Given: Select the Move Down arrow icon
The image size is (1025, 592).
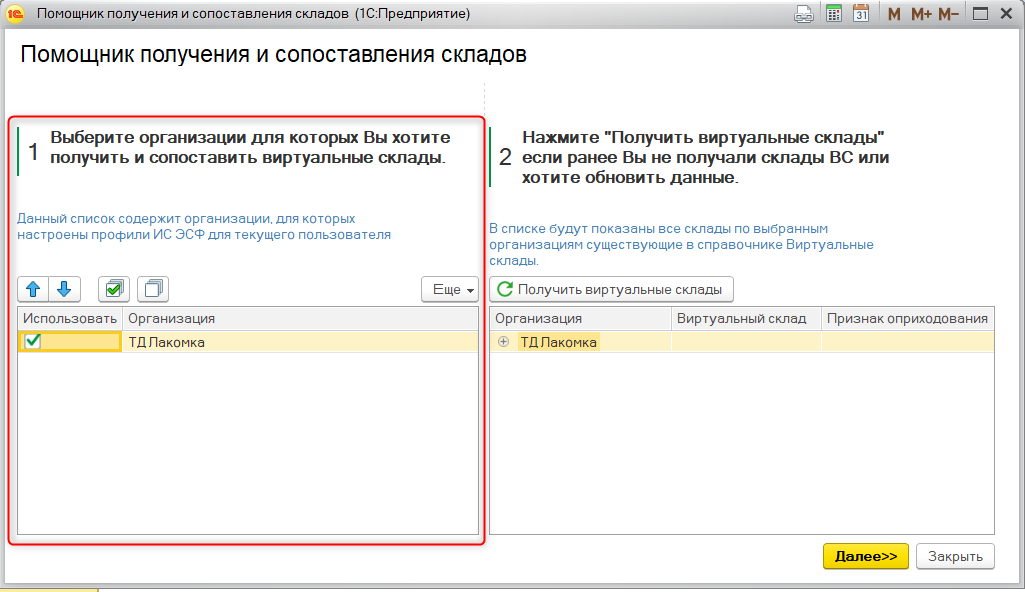Looking at the screenshot, I should point(62,289).
